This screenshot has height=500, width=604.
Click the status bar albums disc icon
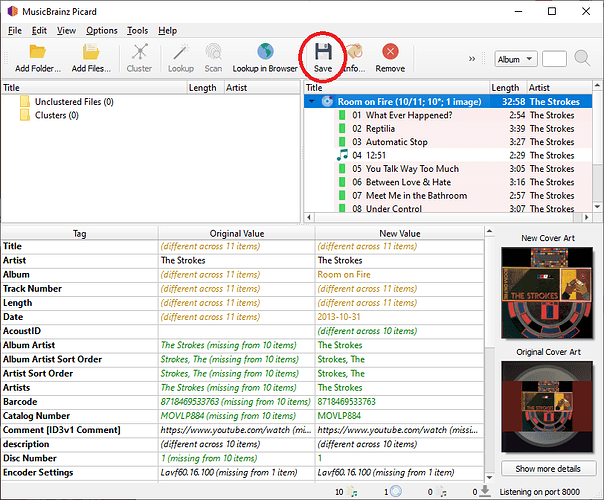(396, 492)
